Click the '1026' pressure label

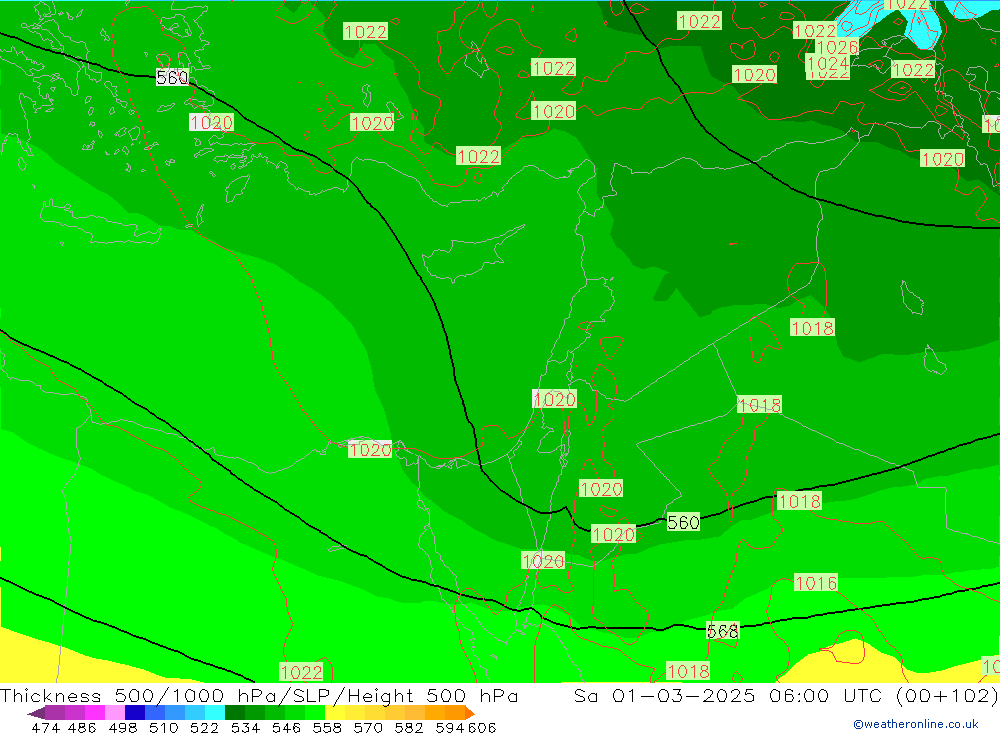click(837, 48)
